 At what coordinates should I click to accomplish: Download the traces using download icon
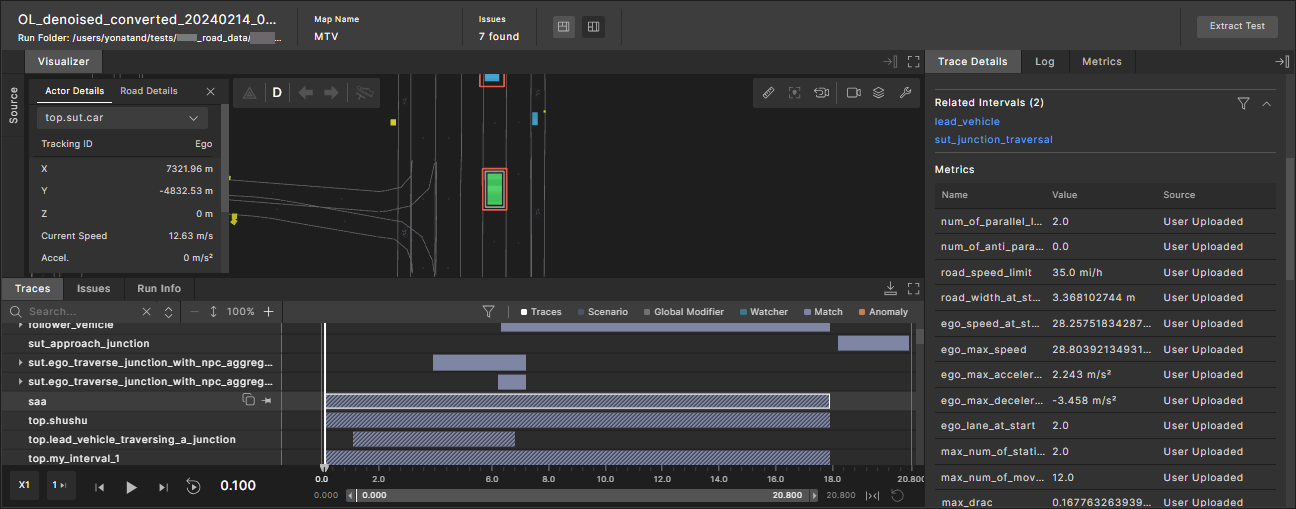click(x=891, y=289)
